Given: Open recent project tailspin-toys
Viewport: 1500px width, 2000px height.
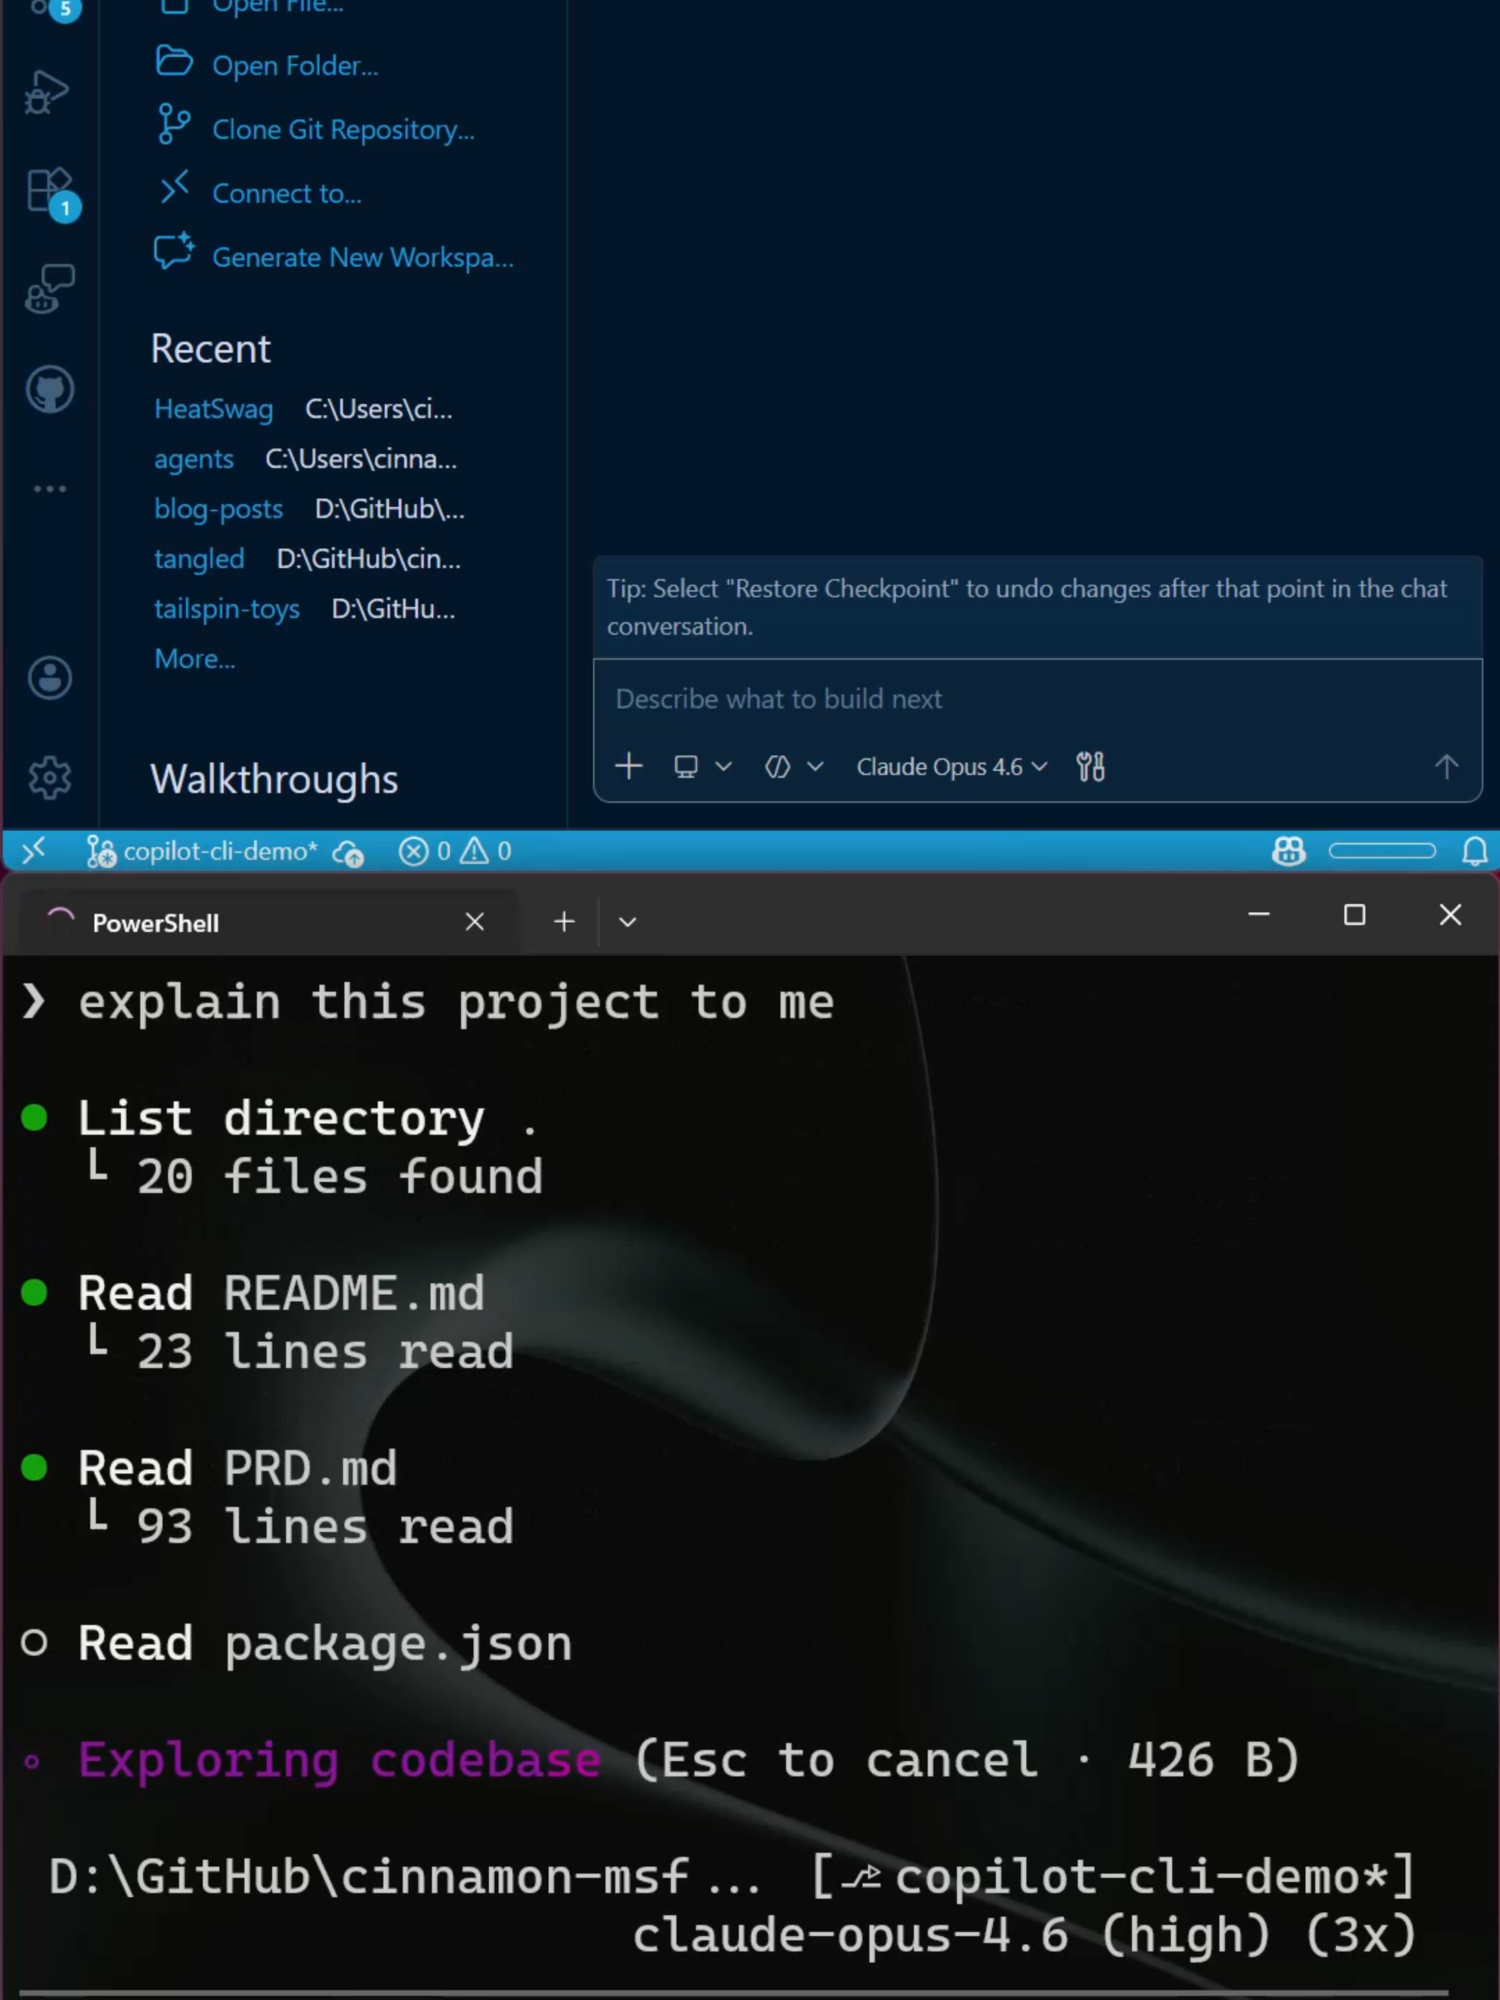Looking at the screenshot, I should (x=227, y=609).
